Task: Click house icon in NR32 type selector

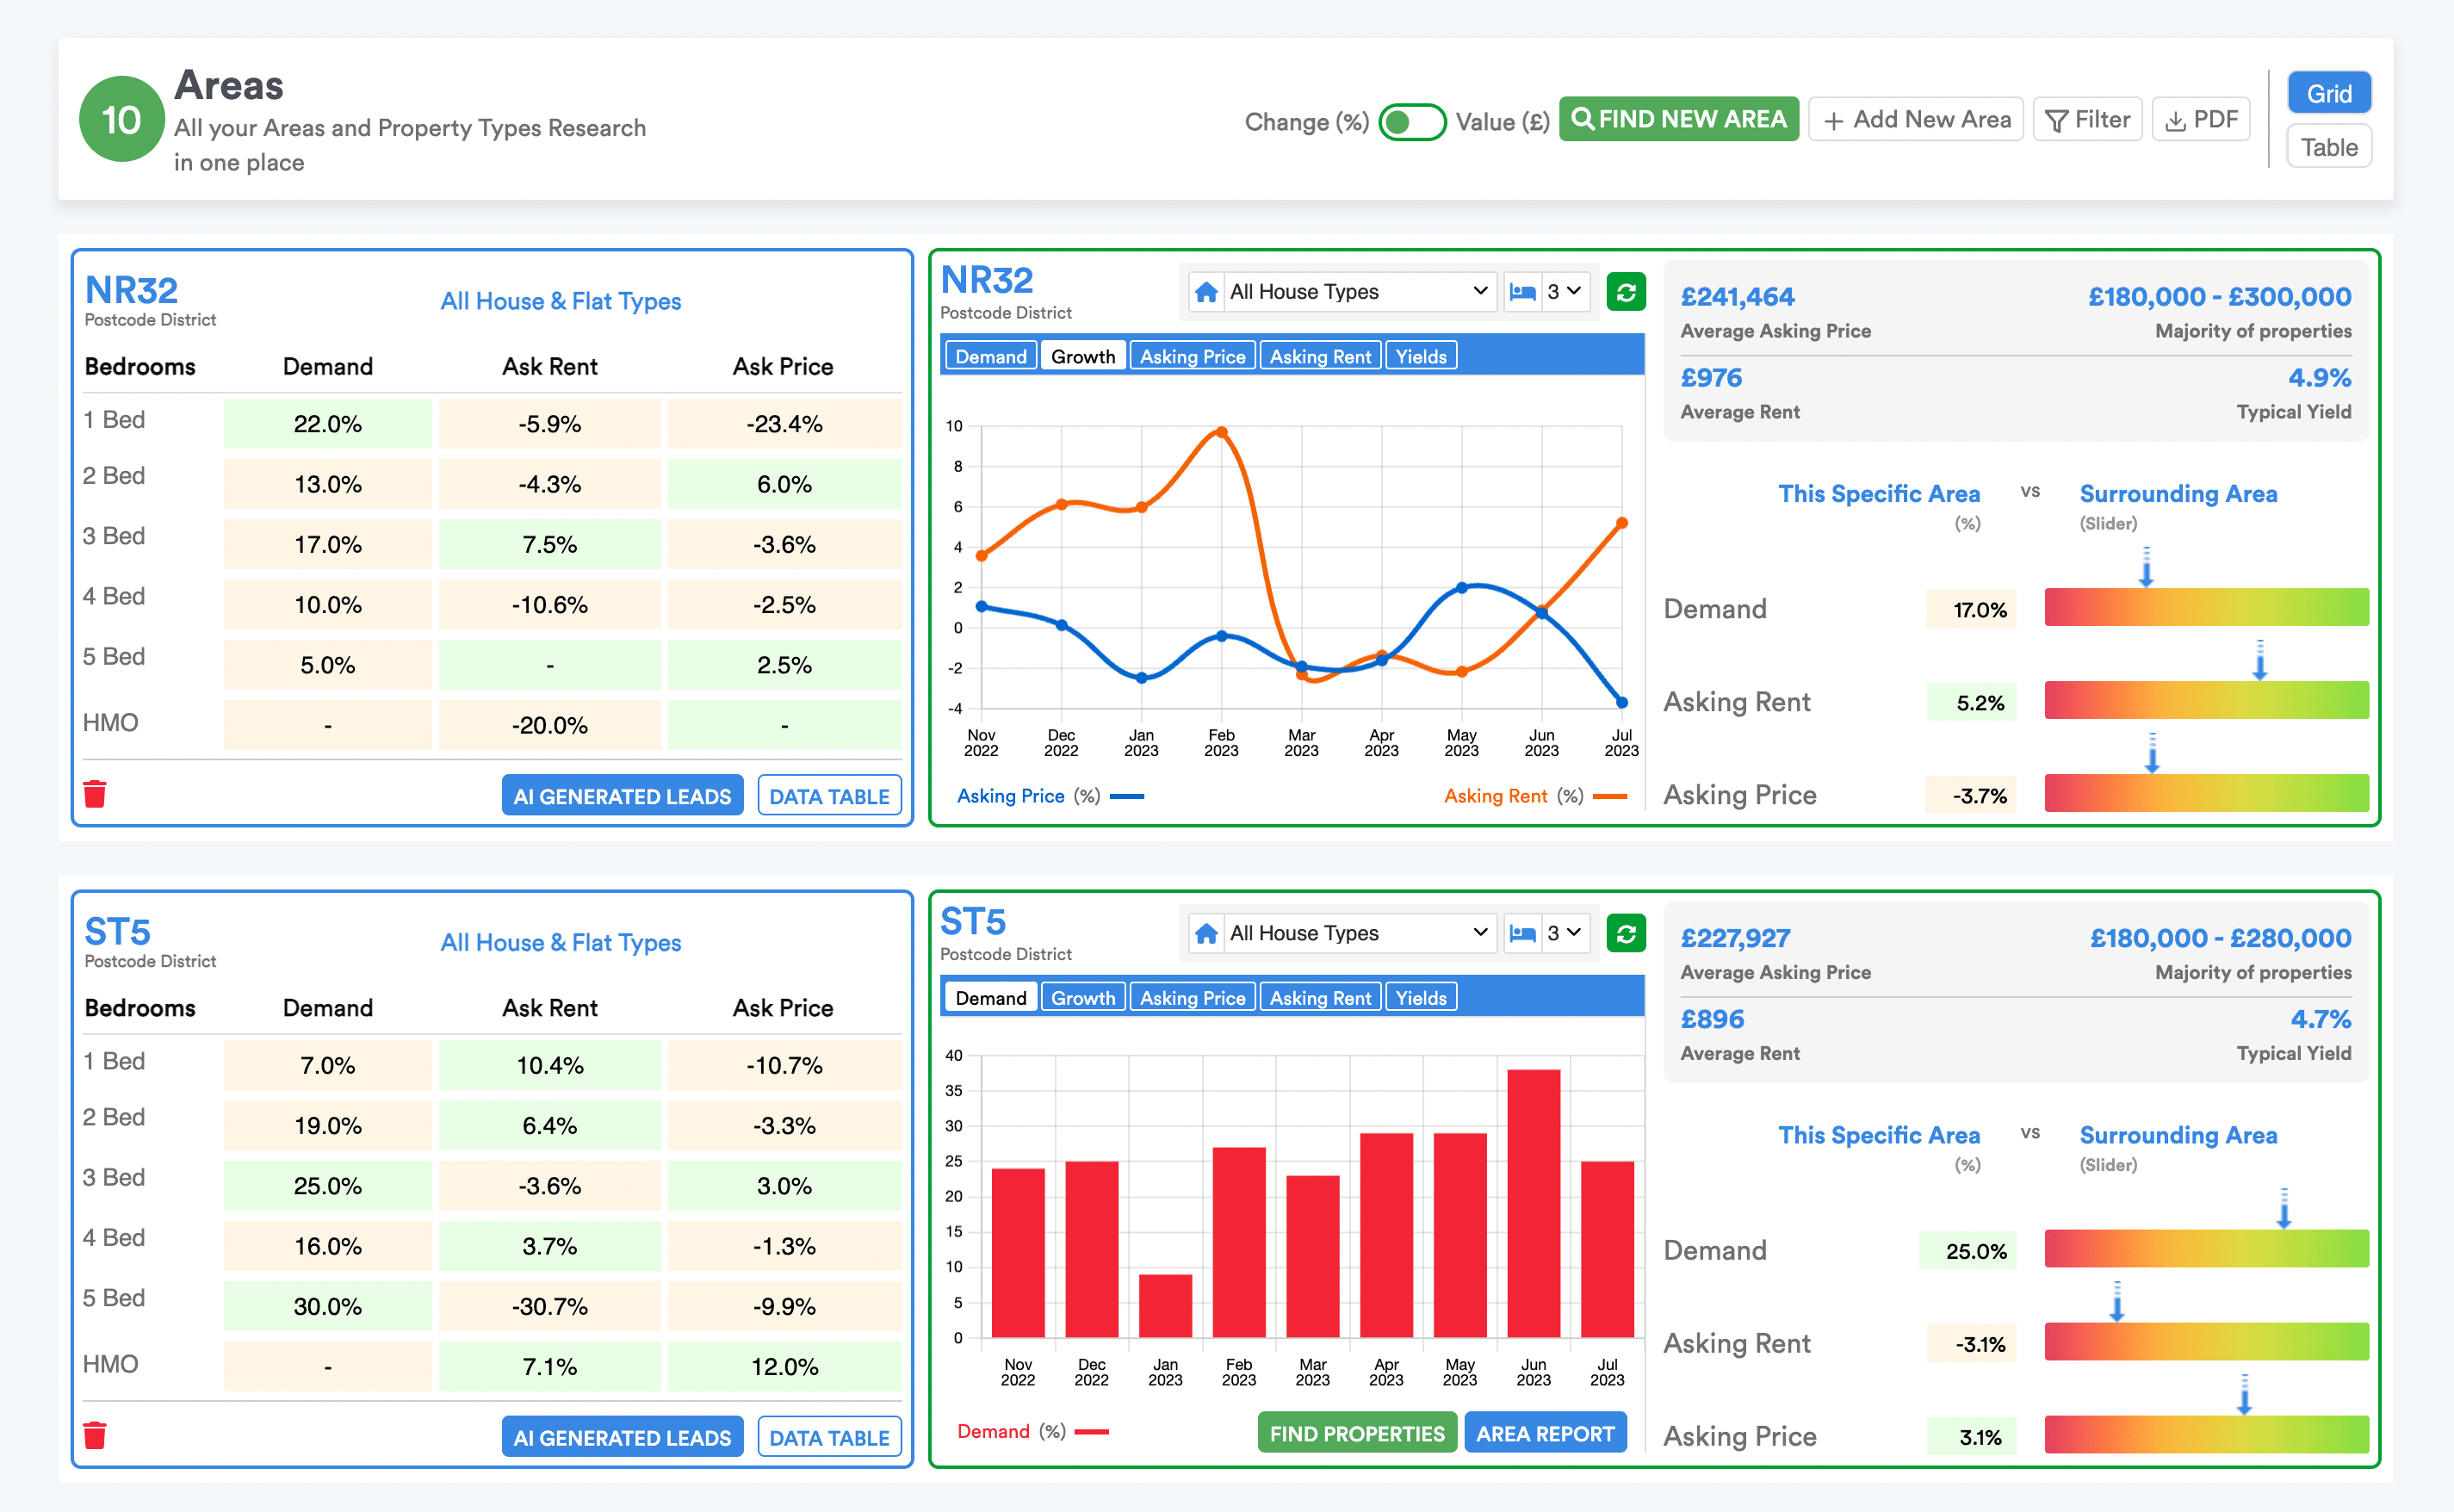Action: 1207,292
